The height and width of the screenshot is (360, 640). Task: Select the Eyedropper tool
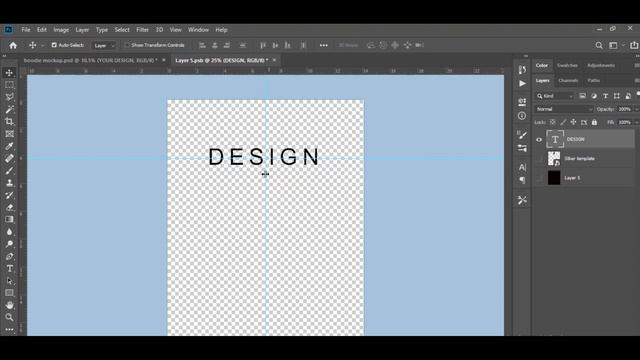pos(9,146)
